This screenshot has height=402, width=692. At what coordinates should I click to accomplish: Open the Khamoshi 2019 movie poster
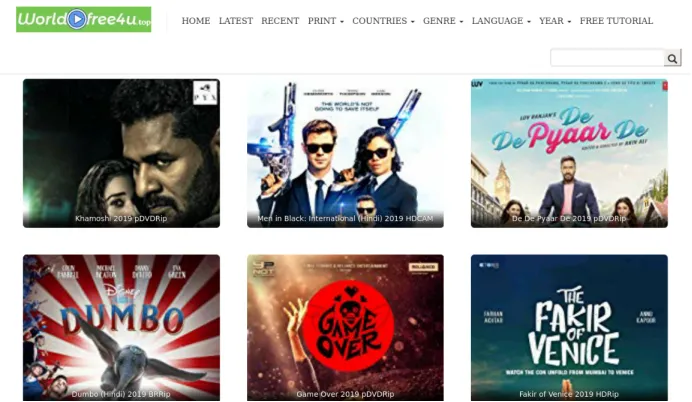click(121, 153)
